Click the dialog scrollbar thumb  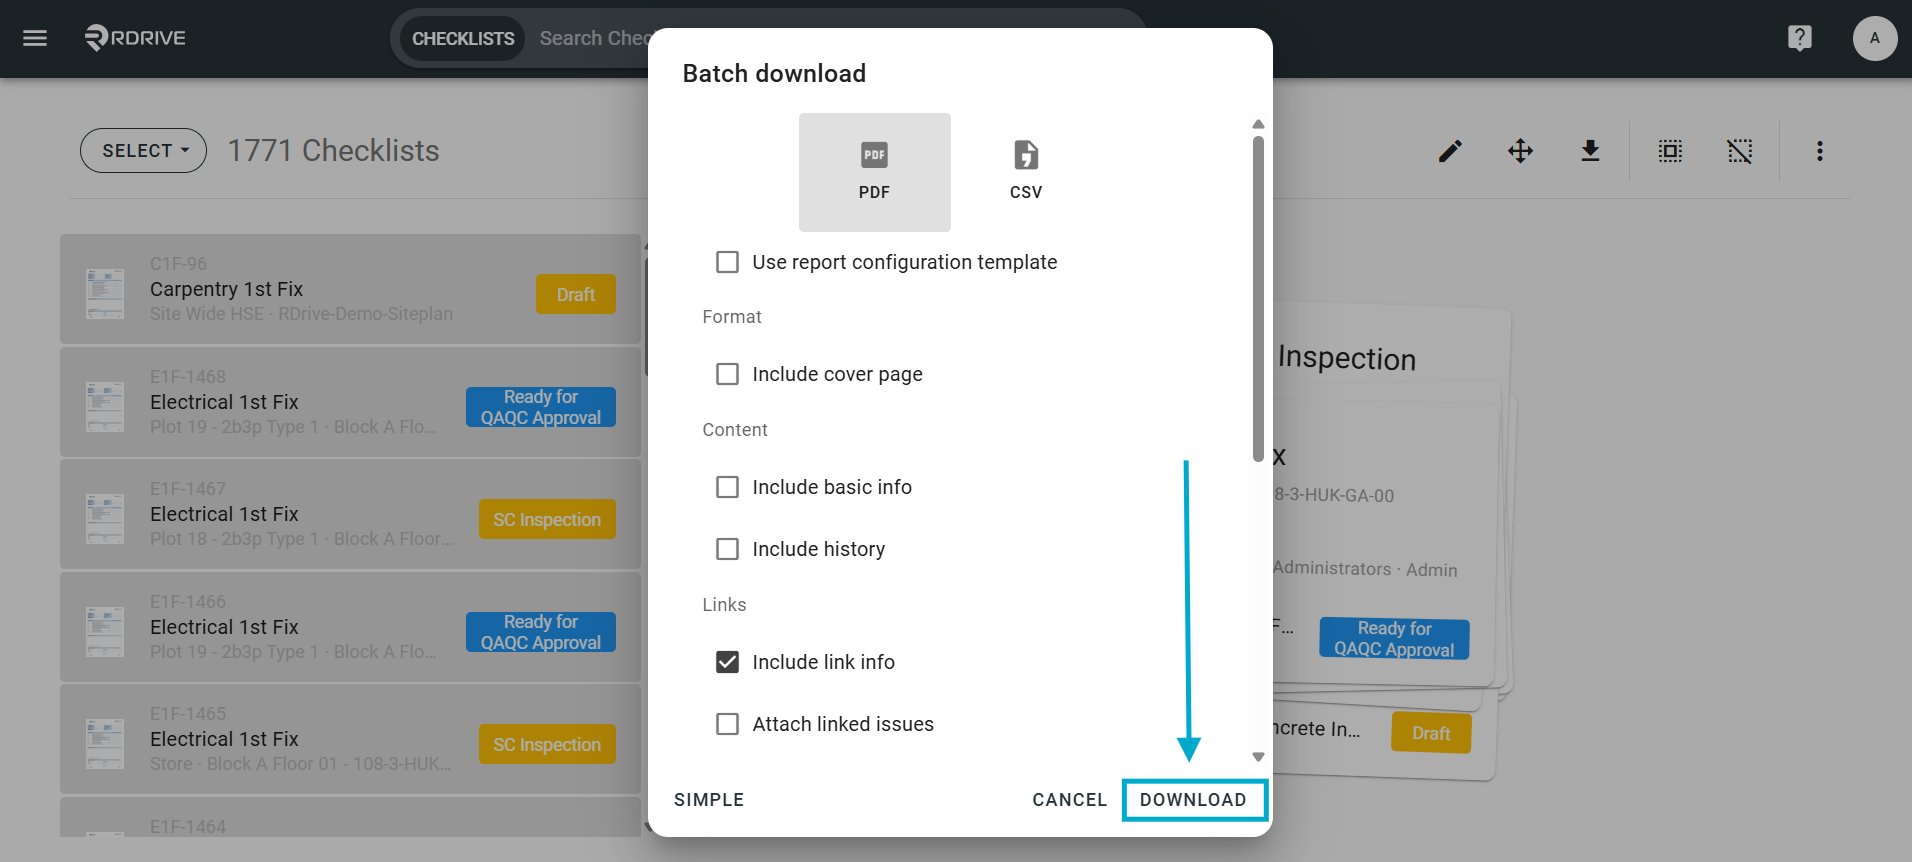[1258, 298]
